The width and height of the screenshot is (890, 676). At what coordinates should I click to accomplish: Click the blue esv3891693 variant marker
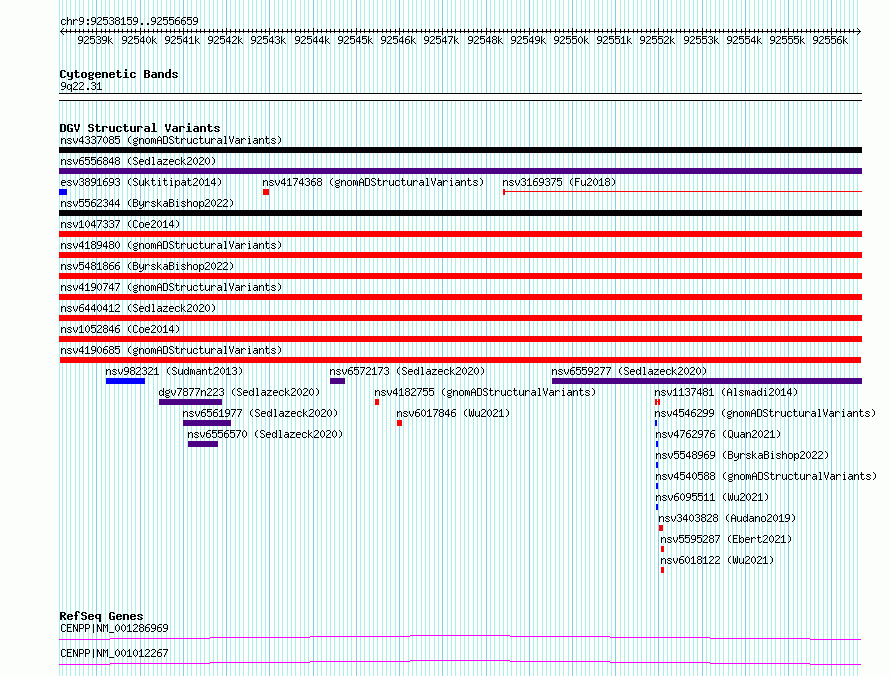click(63, 192)
